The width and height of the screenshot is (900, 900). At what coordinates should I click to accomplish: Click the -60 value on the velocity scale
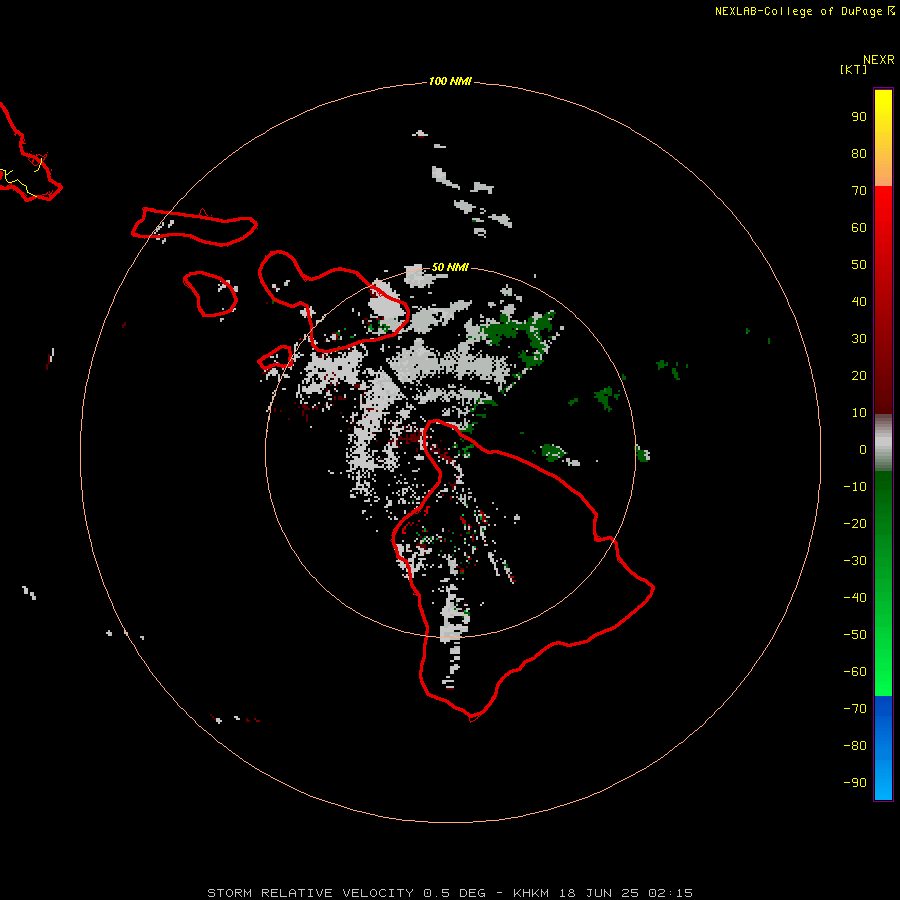(855, 672)
